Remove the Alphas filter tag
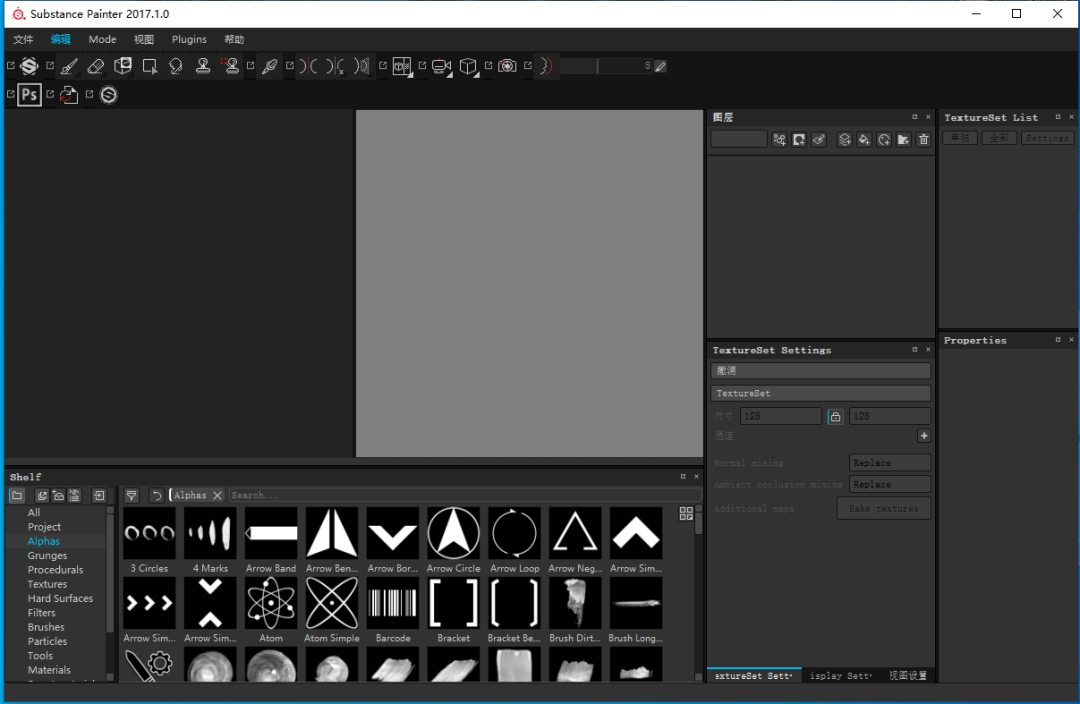The image size is (1080, 704). coord(218,495)
